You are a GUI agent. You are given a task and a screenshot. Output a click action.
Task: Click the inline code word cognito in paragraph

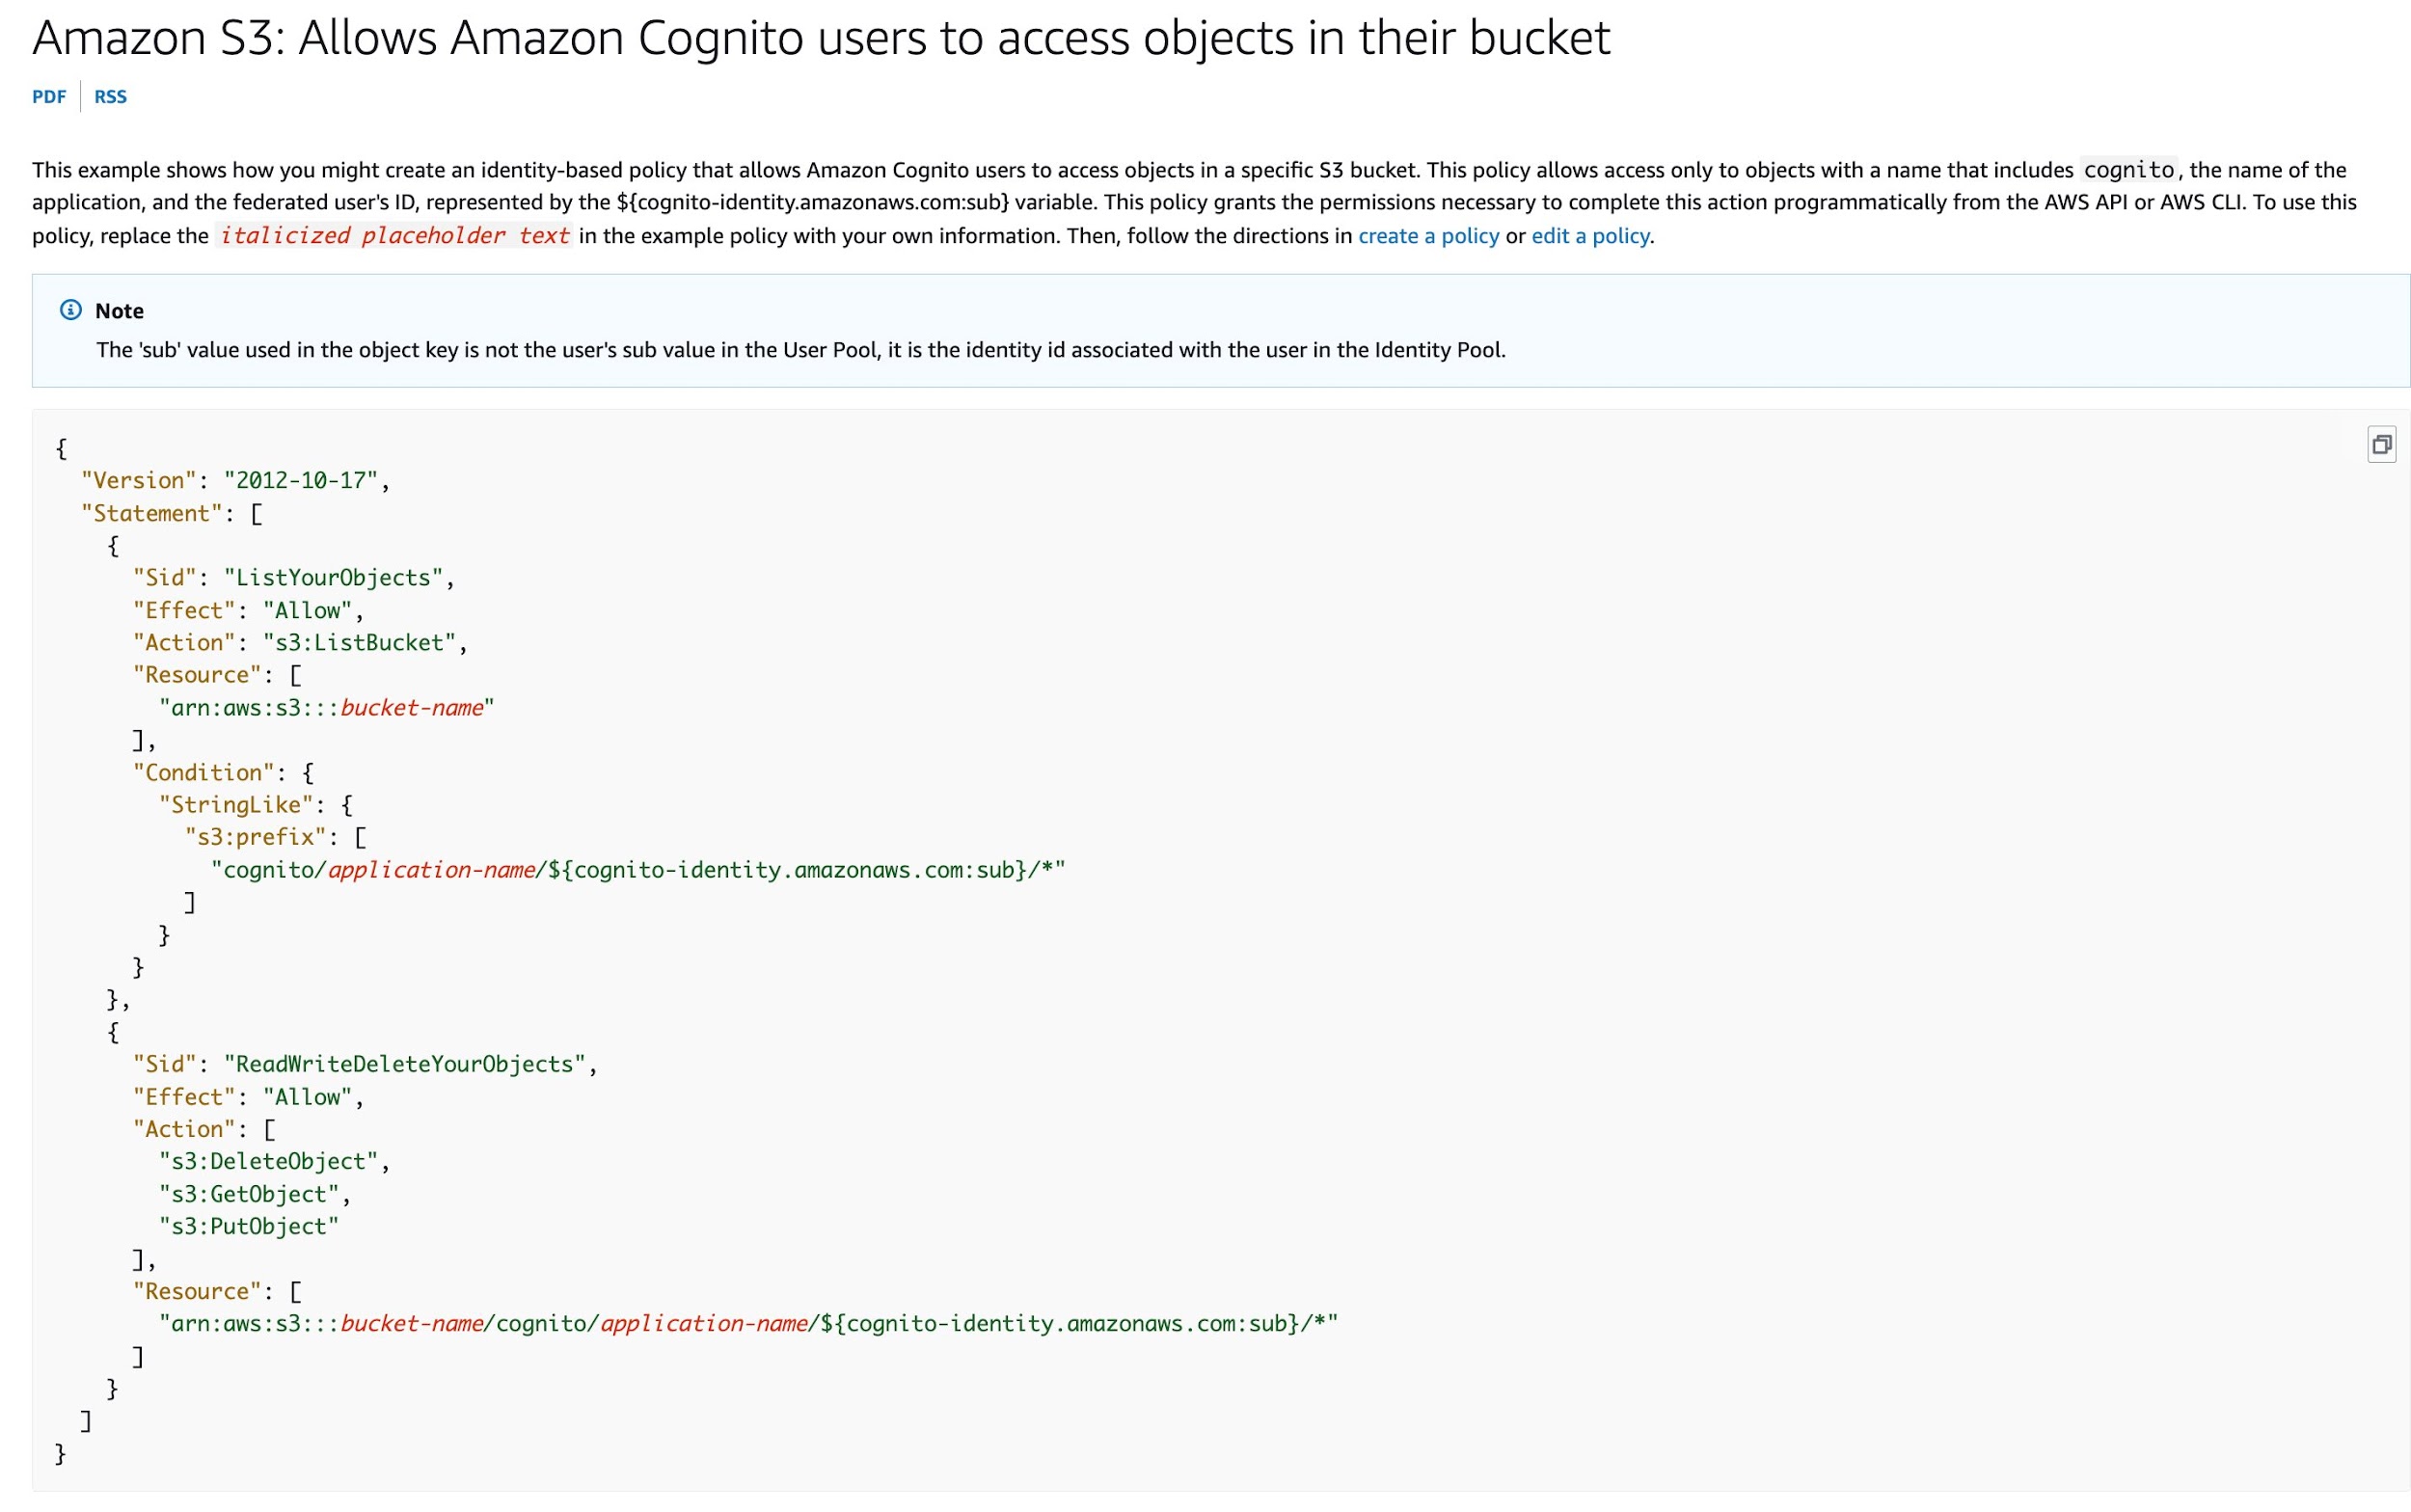point(2128,169)
